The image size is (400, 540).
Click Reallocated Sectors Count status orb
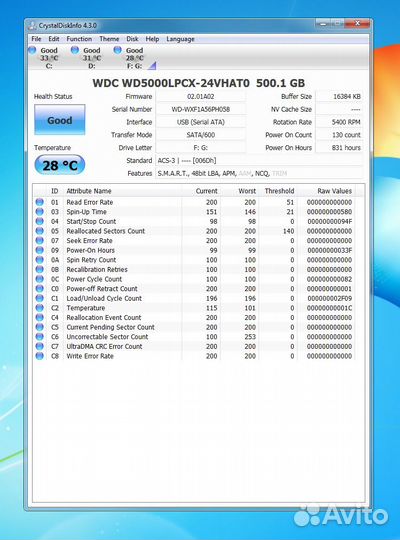pos(40,231)
